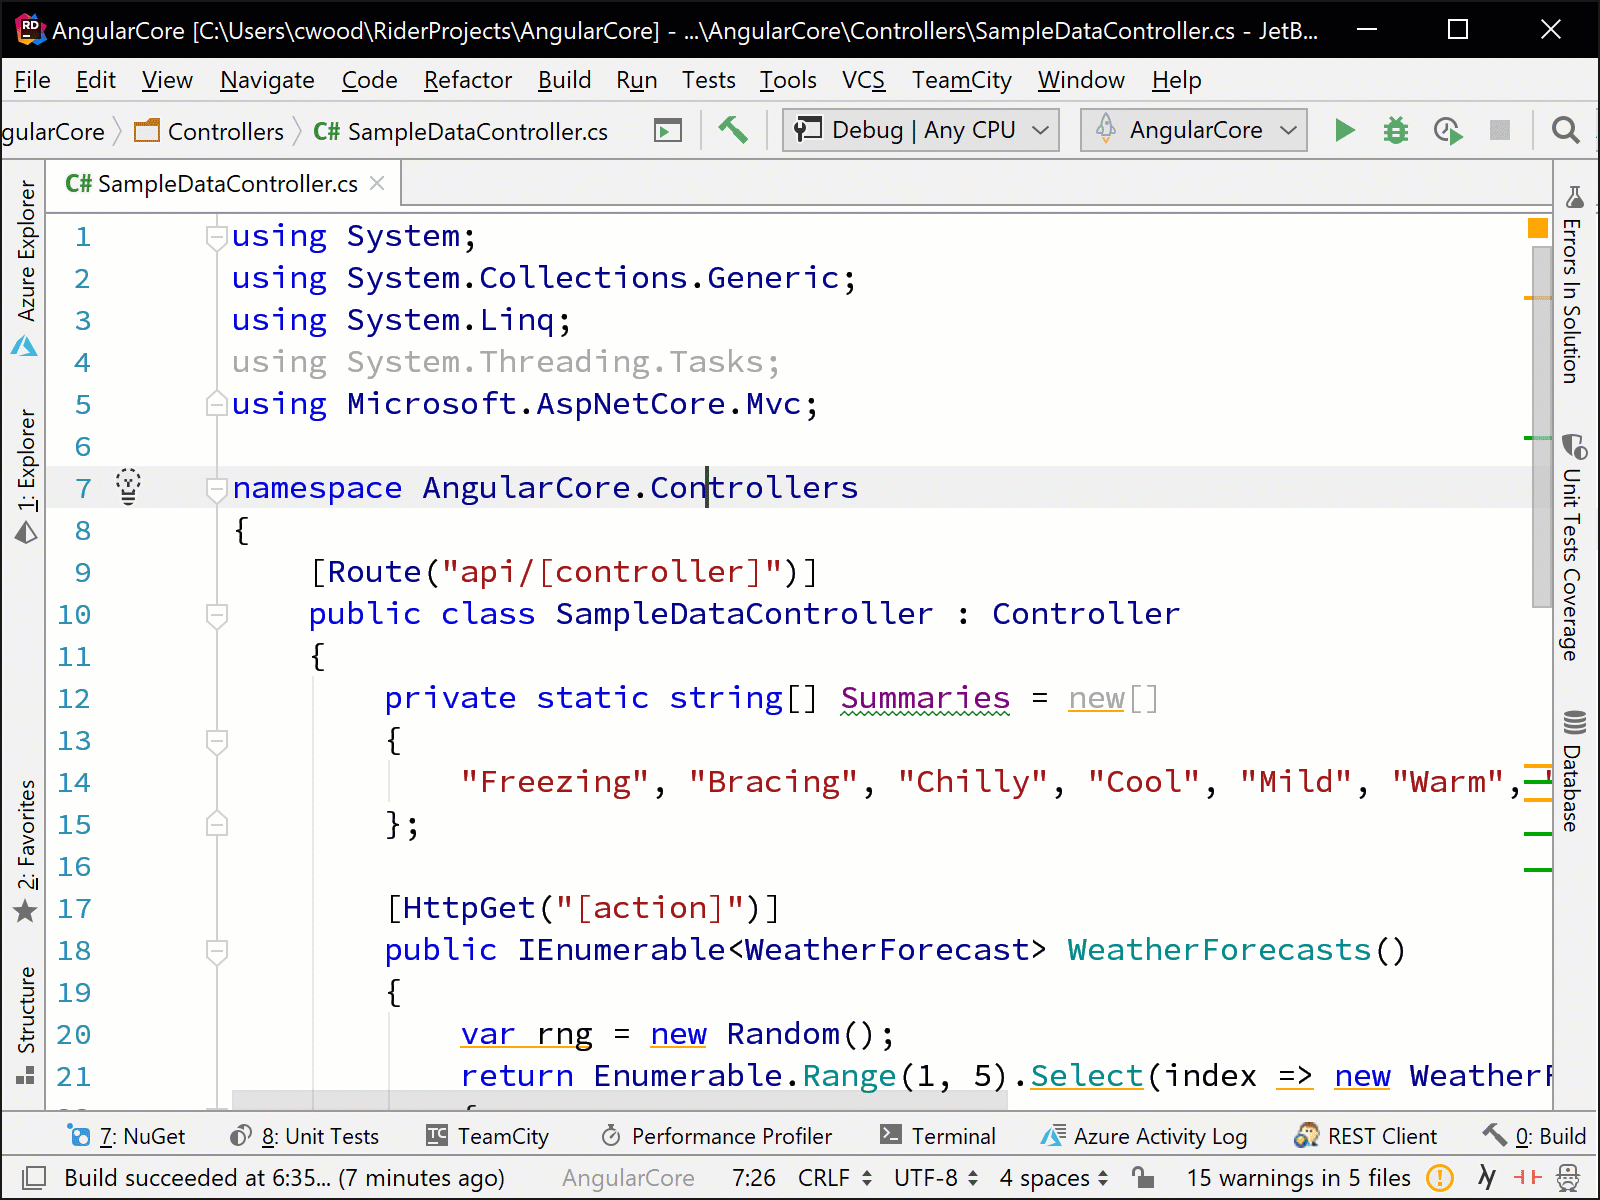Run with Coverage using the clock-play icon
1600x1200 pixels.
pos(1447,130)
